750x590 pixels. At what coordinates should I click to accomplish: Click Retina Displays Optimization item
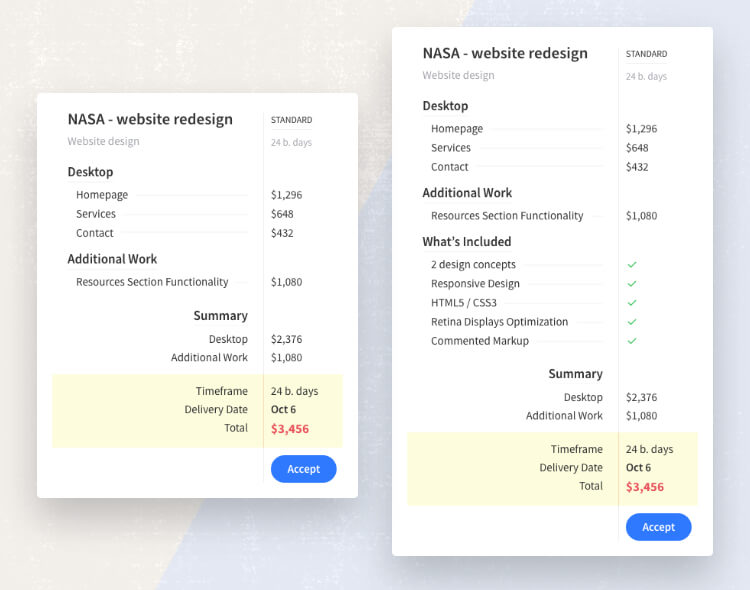tap(499, 322)
